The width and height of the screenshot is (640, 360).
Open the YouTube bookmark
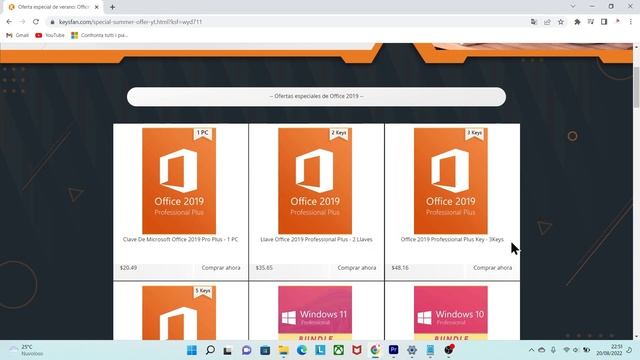[x=50, y=36]
